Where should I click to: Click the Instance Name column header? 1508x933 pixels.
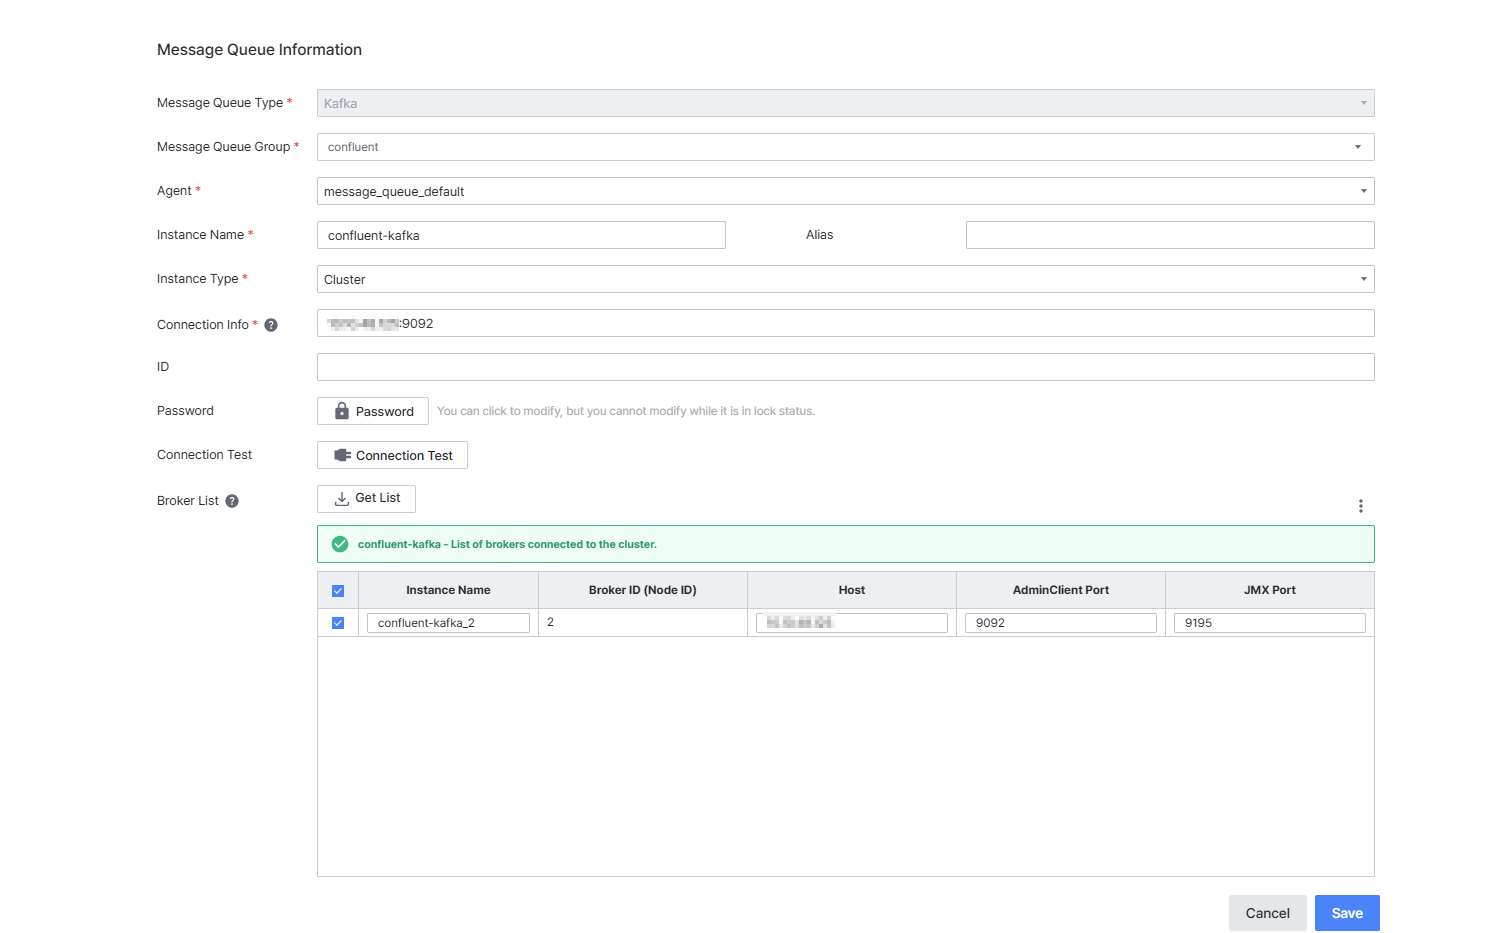pos(448,590)
